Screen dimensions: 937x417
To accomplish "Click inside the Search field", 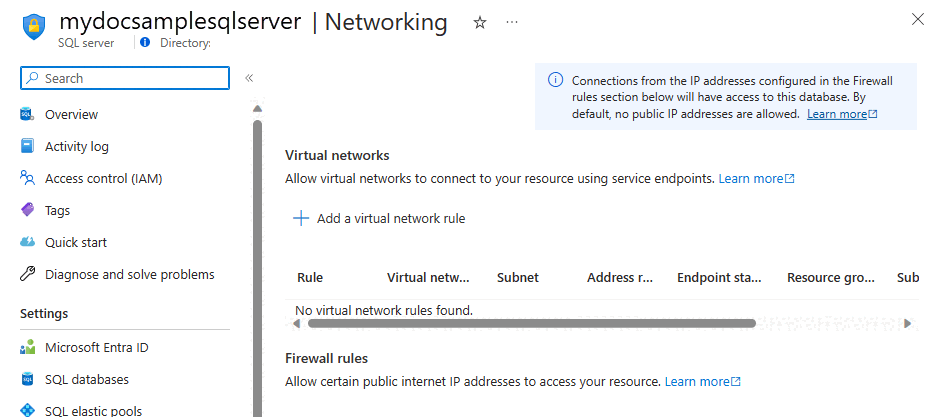I will click(125, 78).
